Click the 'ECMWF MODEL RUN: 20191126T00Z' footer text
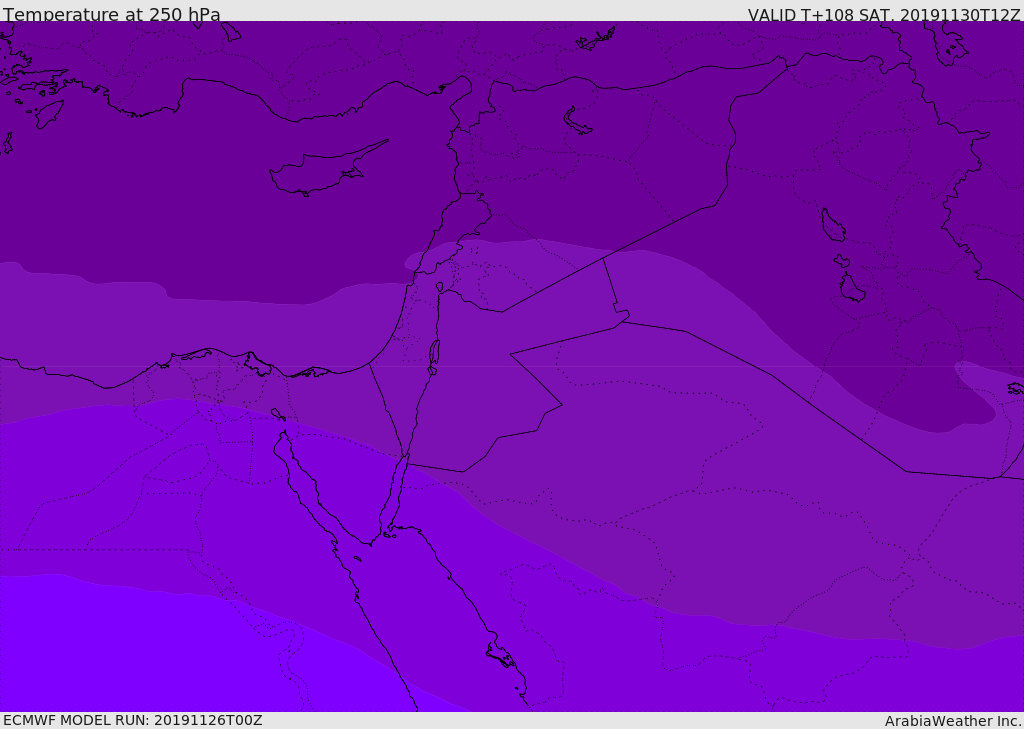Screen dimensions: 1024x729 [x=133, y=720]
